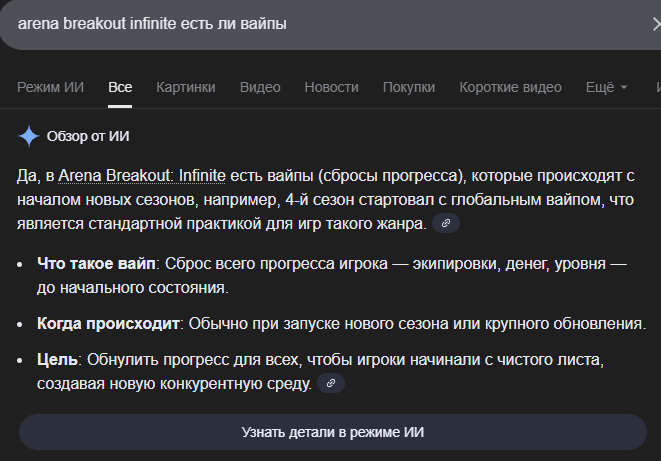This screenshot has height=461, width=661.
Task: Select the Все tab
Action: tap(120, 87)
